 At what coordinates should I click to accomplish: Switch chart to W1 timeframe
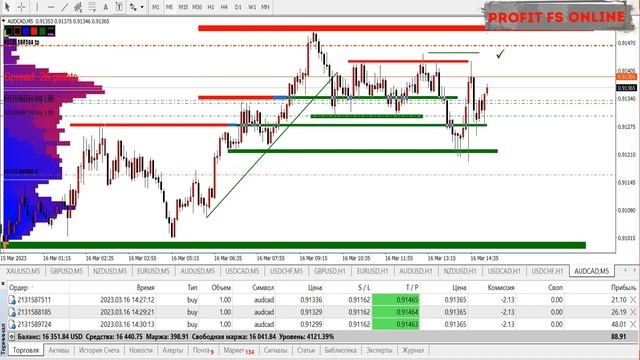(x=252, y=7)
